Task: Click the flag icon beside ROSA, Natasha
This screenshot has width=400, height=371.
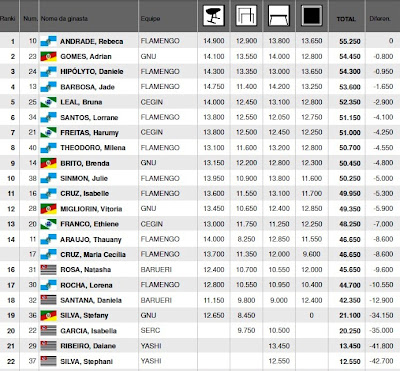Action: click(x=48, y=270)
